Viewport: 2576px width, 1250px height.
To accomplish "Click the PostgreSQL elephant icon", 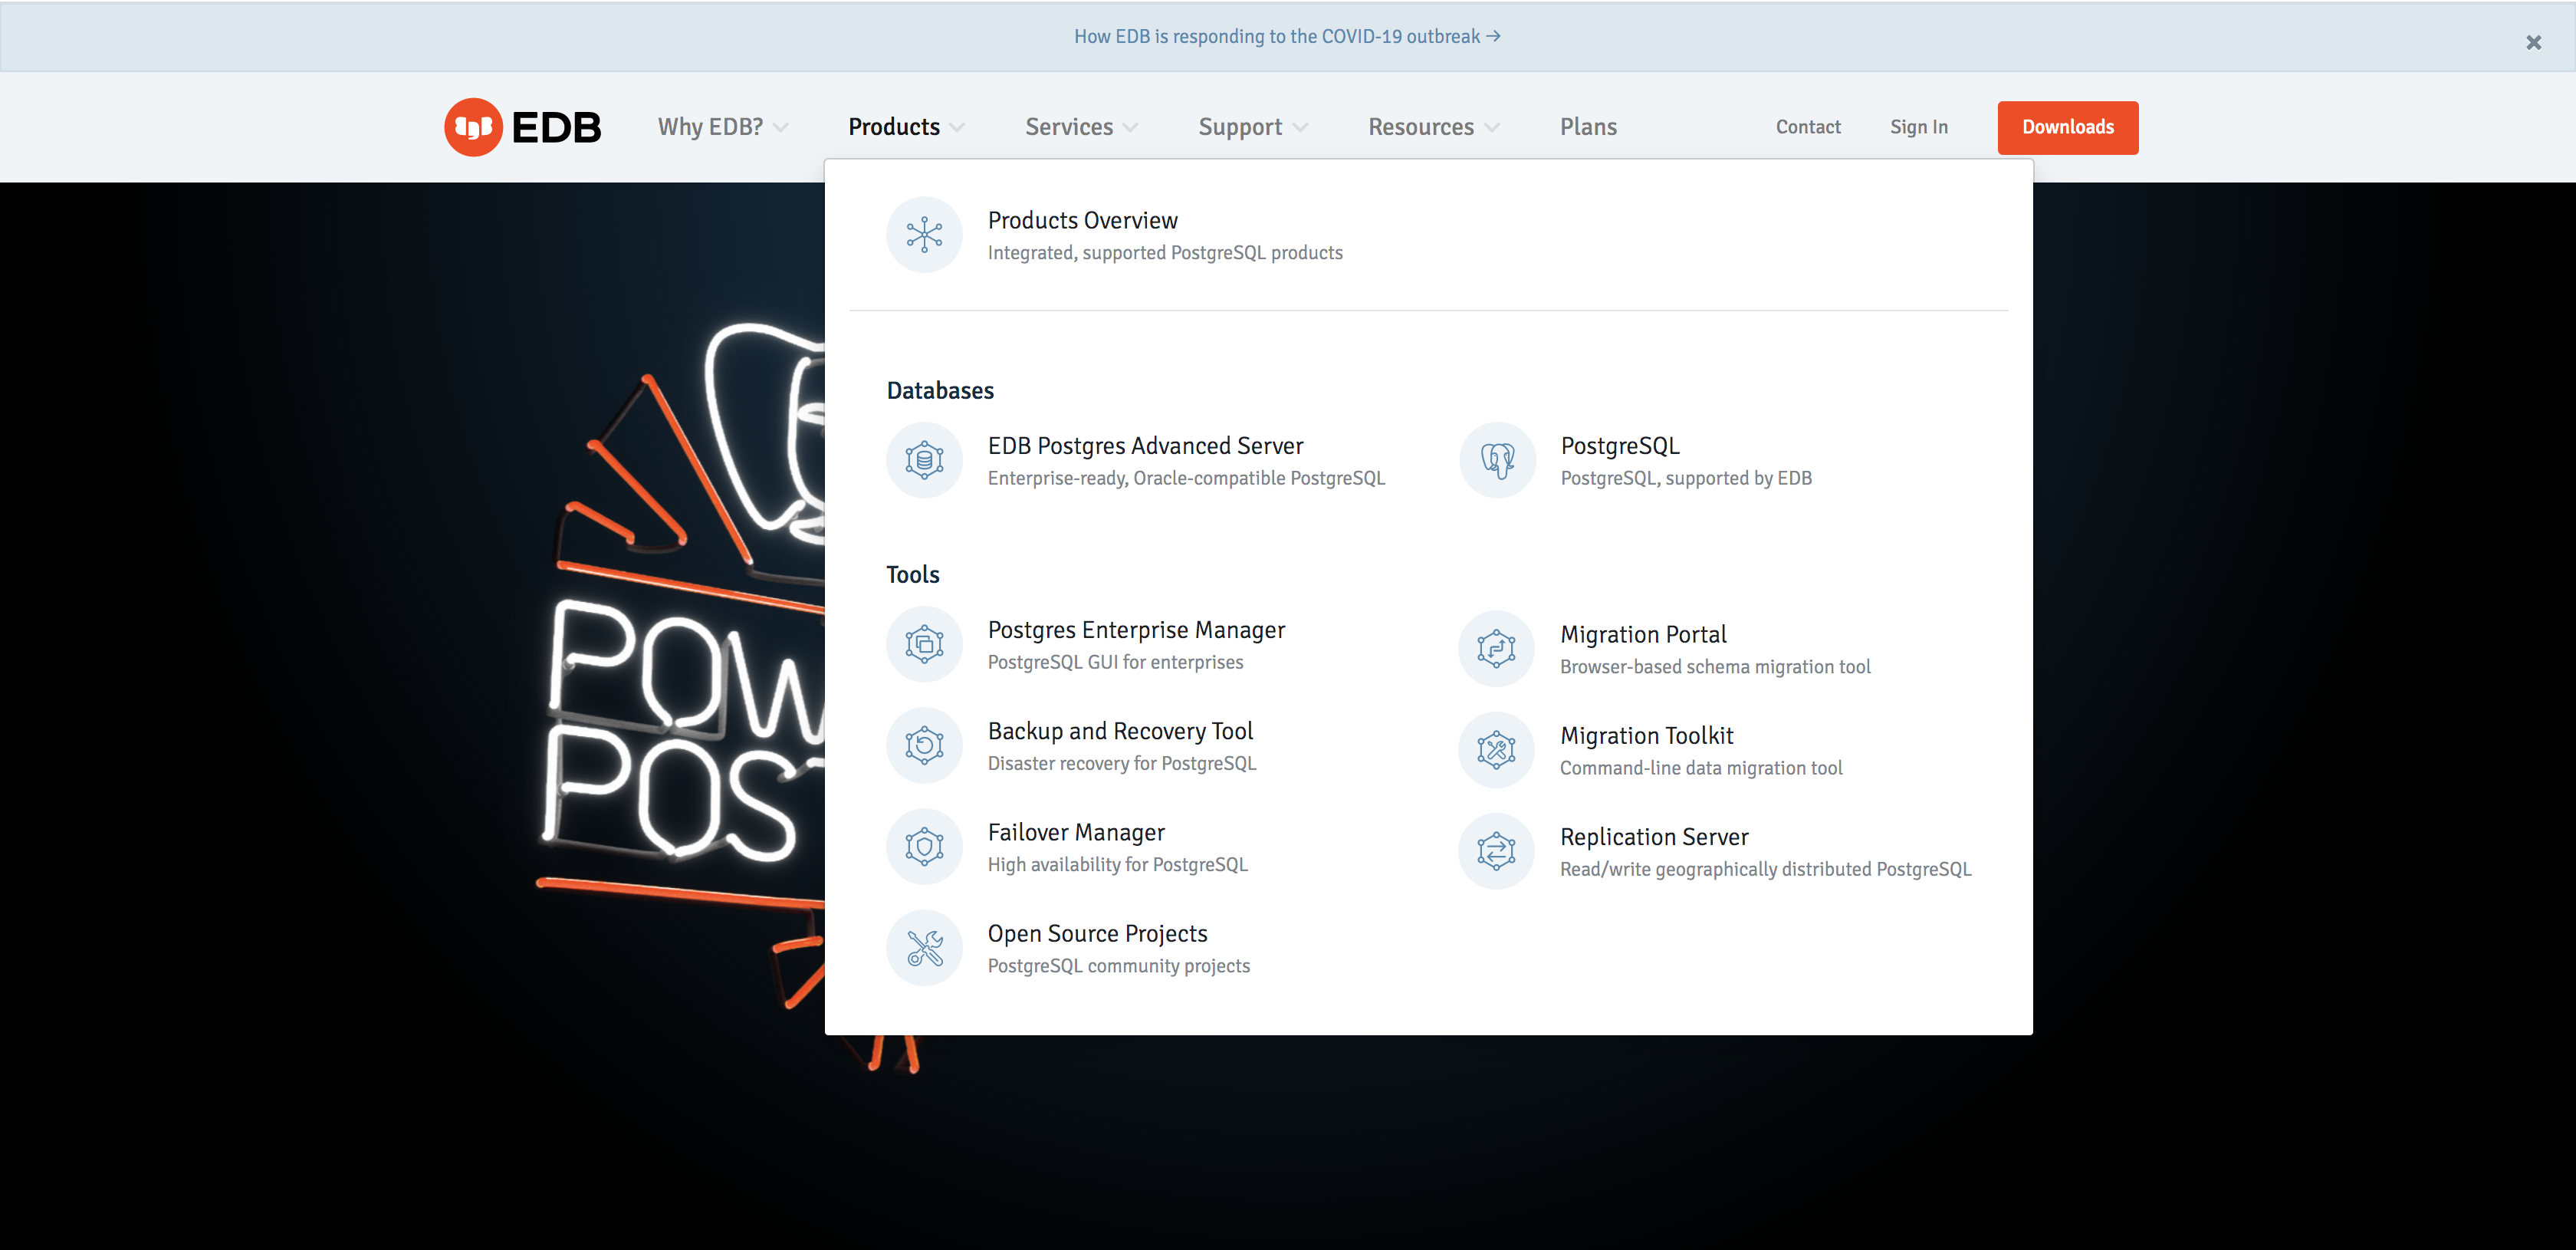I will (x=1497, y=460).
